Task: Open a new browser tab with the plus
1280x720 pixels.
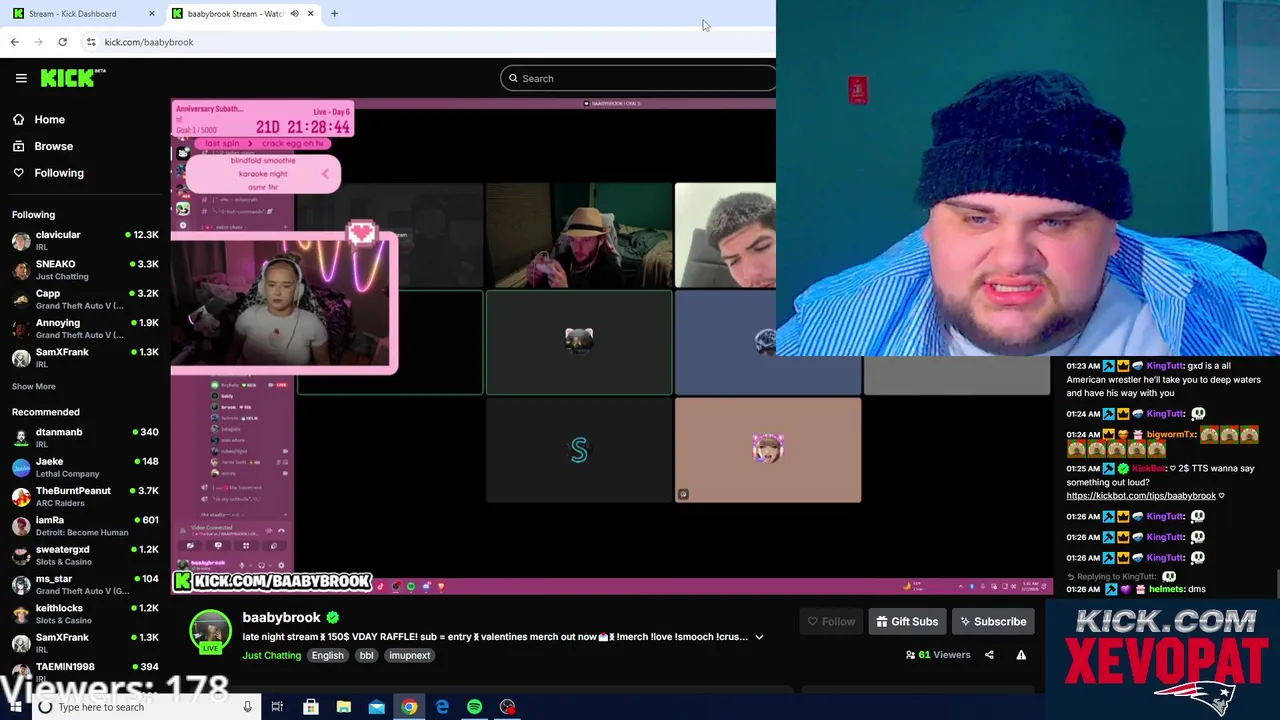Action: pyautogui.click(x=334, y=14)
